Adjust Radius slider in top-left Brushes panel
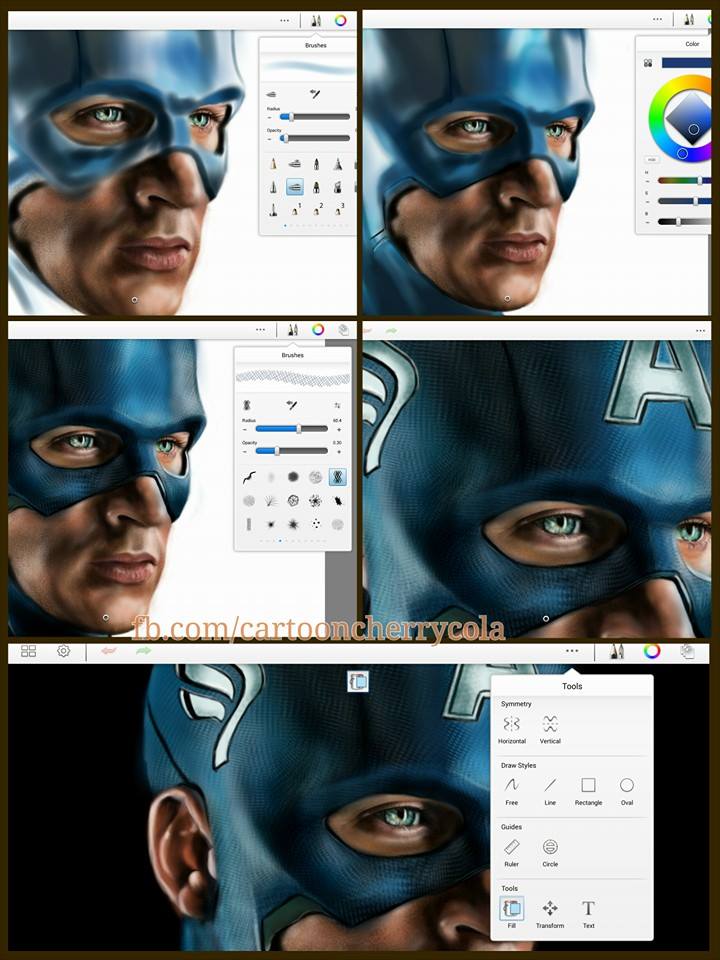 [x=315, y=116]
